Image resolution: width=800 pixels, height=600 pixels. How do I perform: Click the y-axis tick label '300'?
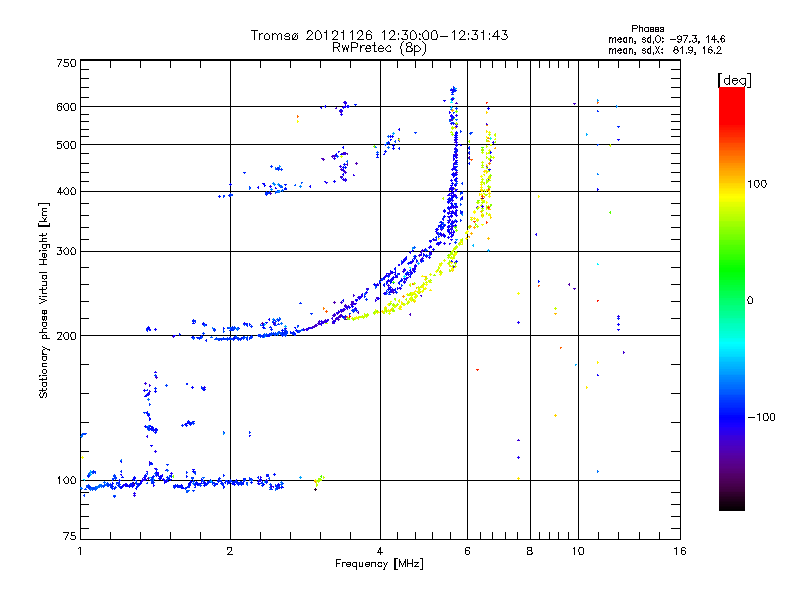[66, 251]
